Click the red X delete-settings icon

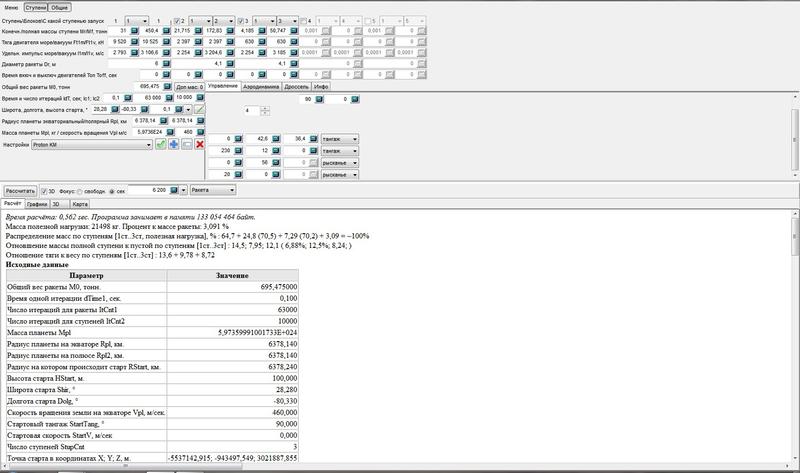[200, 144]
